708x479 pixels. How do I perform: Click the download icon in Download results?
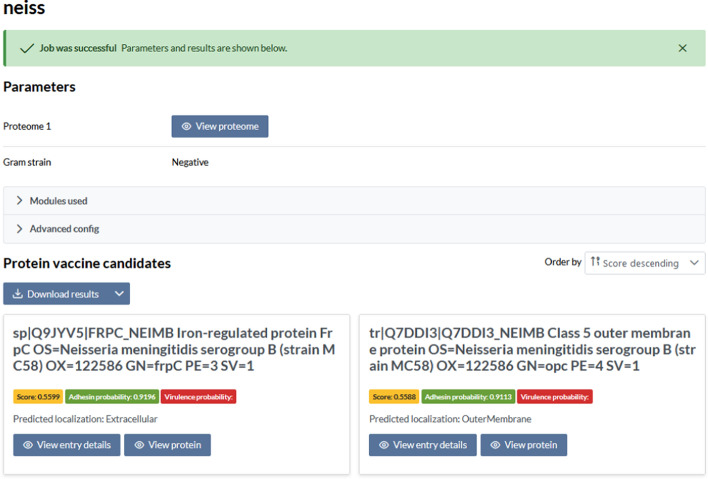click(x=17, y=294)
